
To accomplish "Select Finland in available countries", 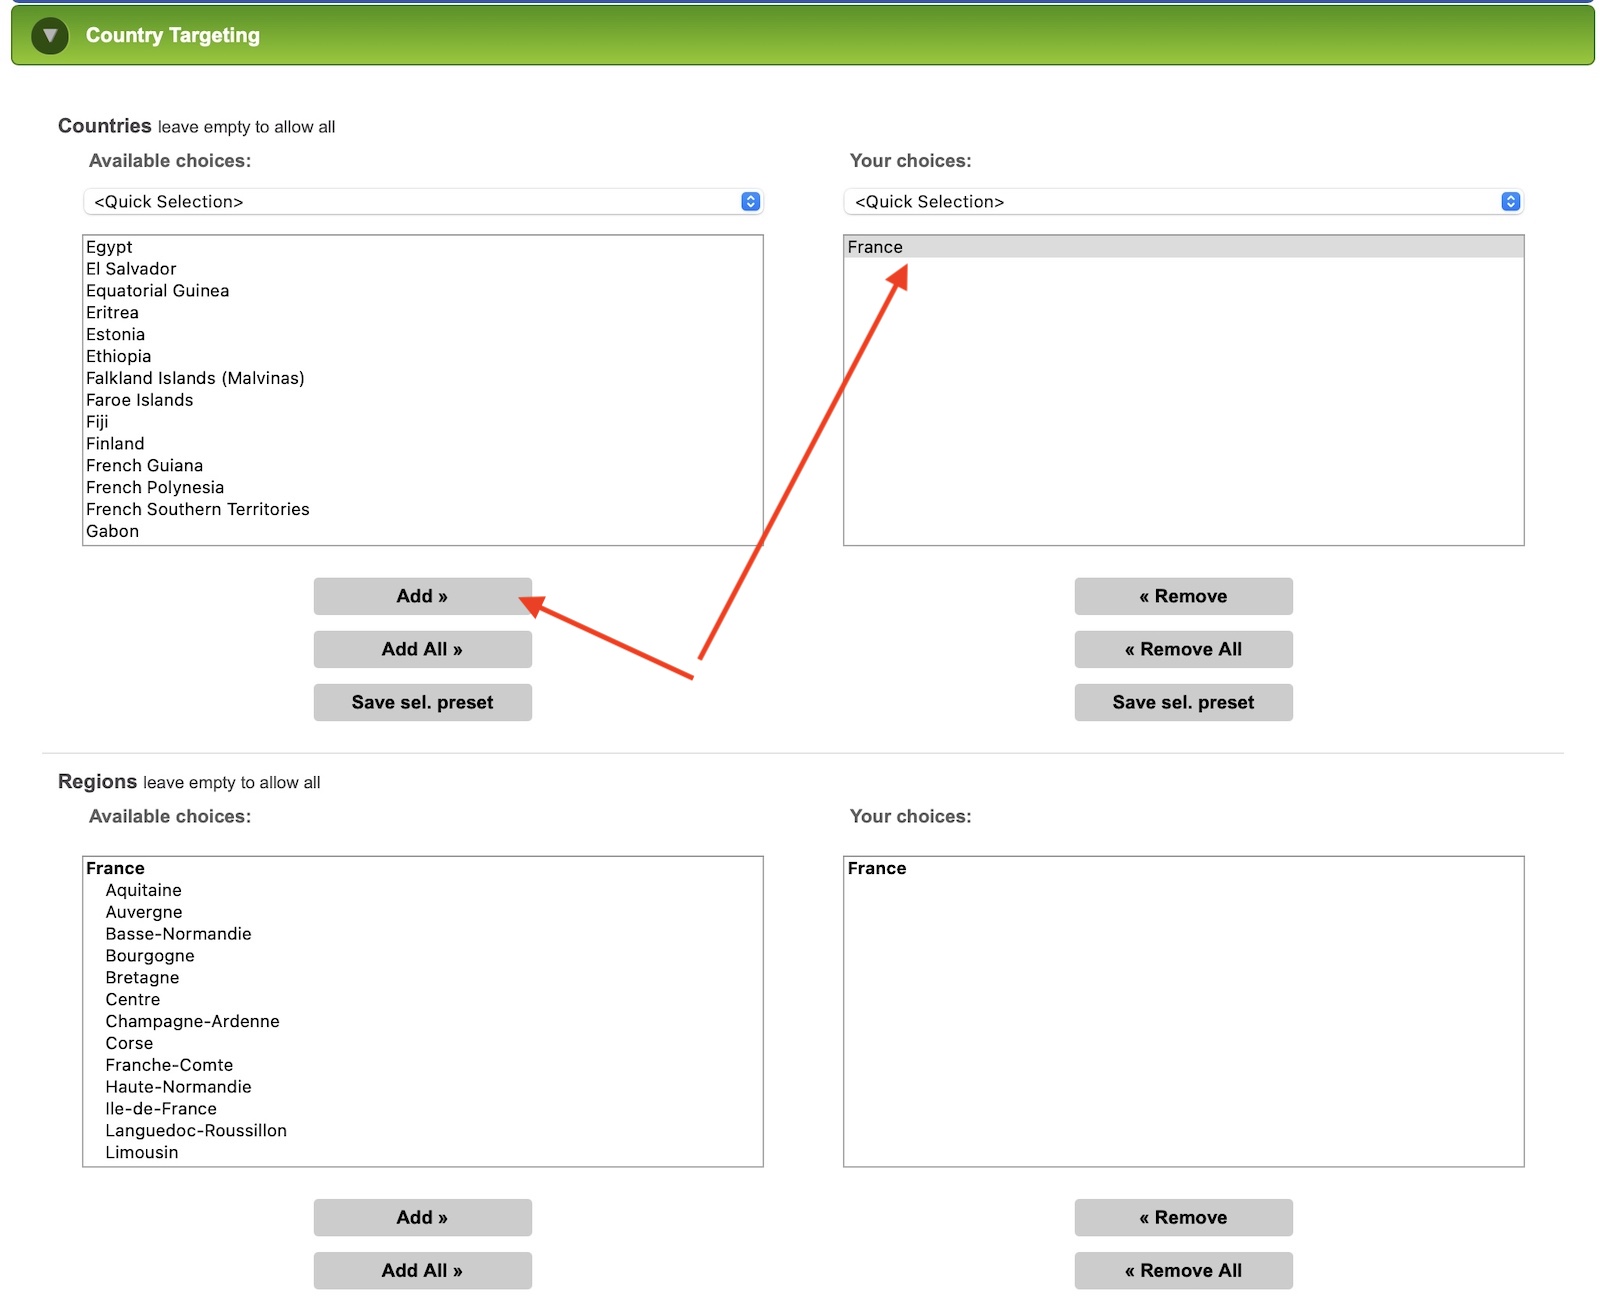I will coord(115,444).
